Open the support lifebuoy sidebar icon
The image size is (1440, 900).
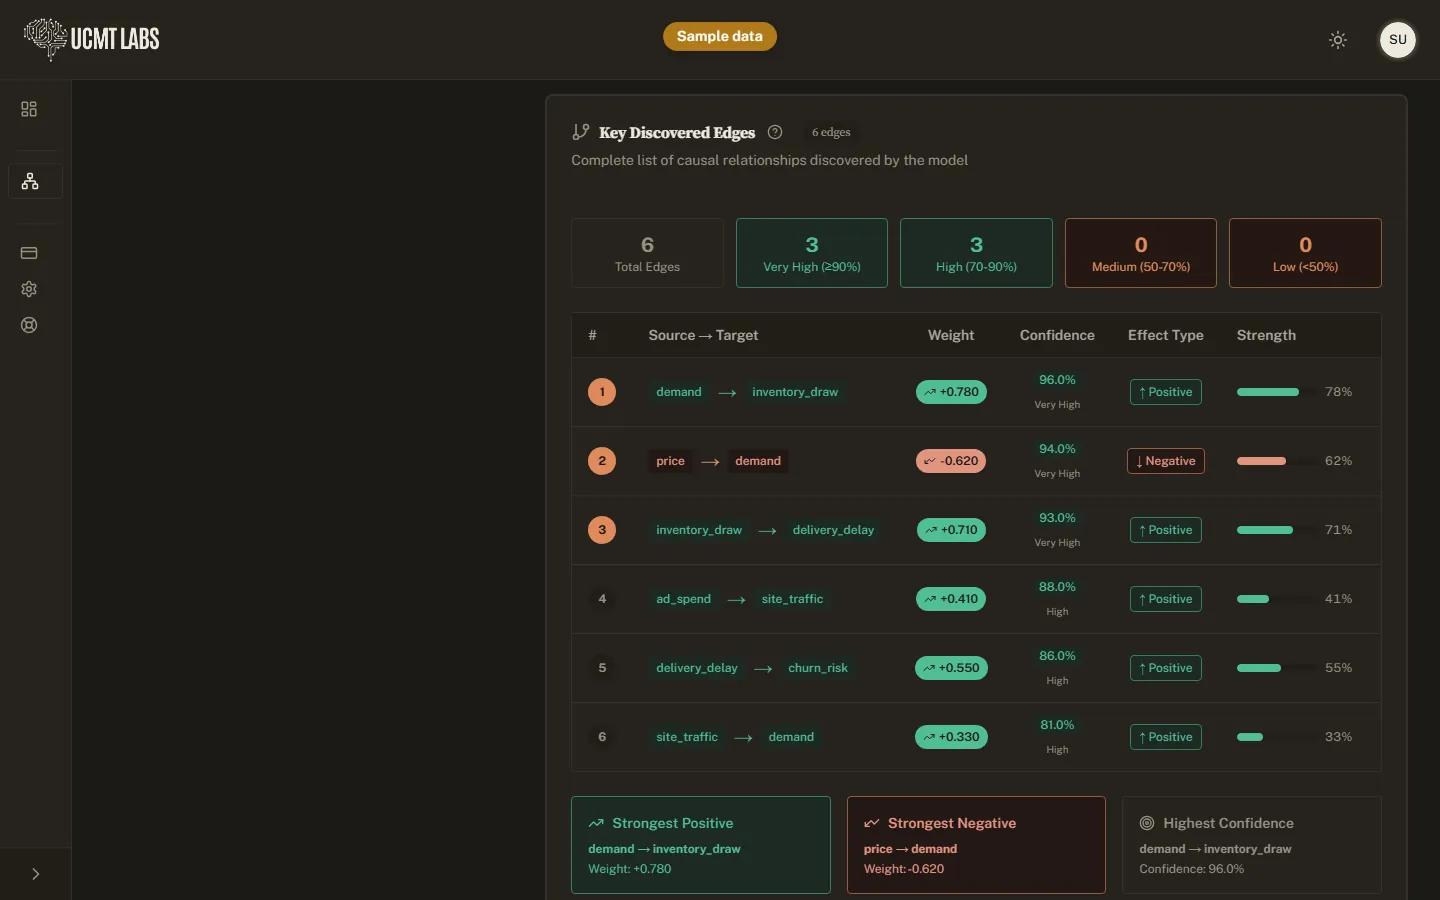tap(29, 325)
